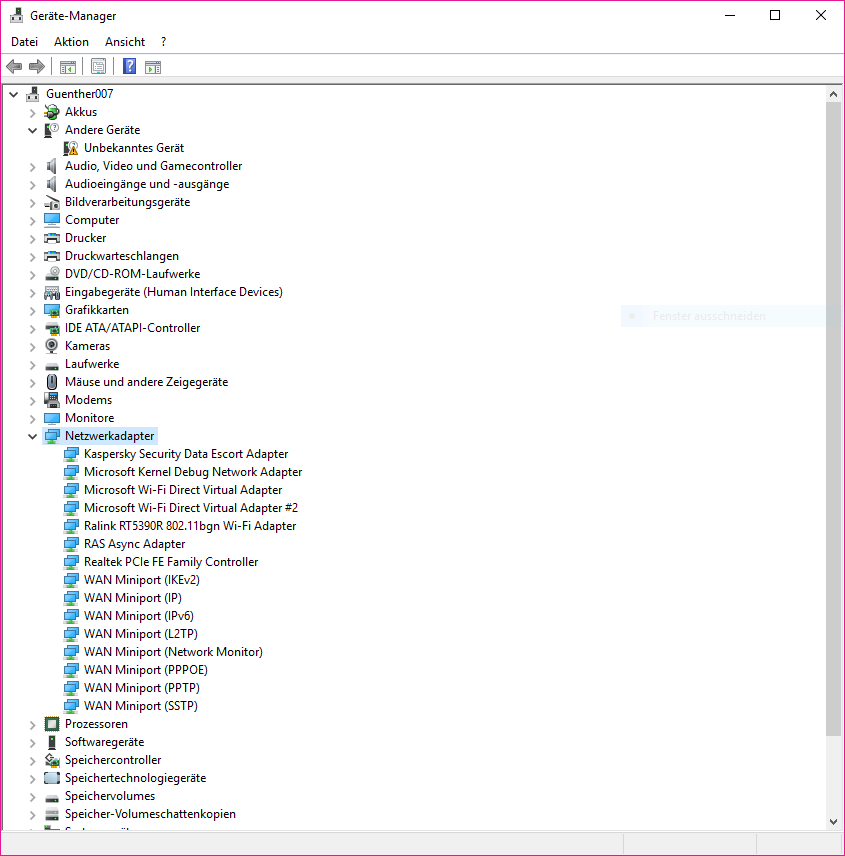Select WAN Miniport (IP) entry
845x856 pixels.
133,598
